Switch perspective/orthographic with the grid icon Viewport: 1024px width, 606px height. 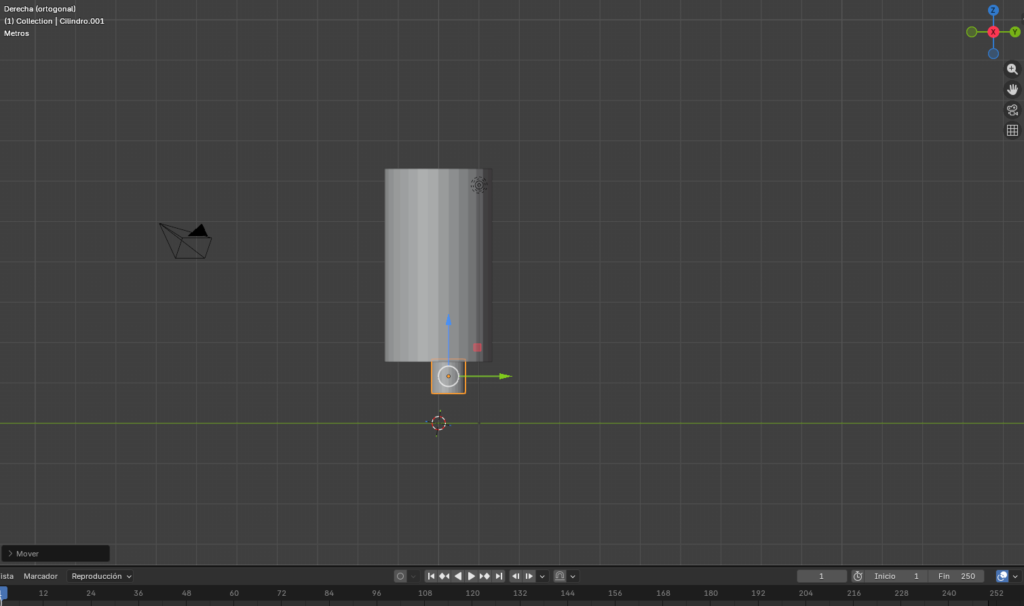[x=1012, y=130]
